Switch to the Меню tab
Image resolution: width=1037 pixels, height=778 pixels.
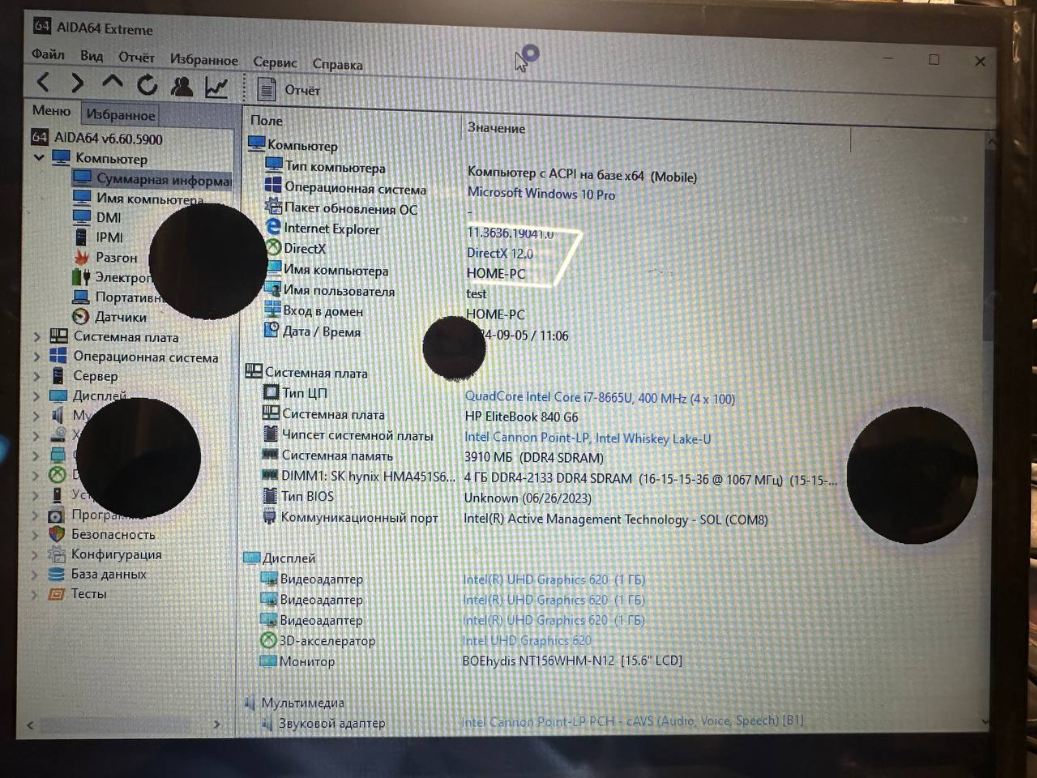(52, 110)
